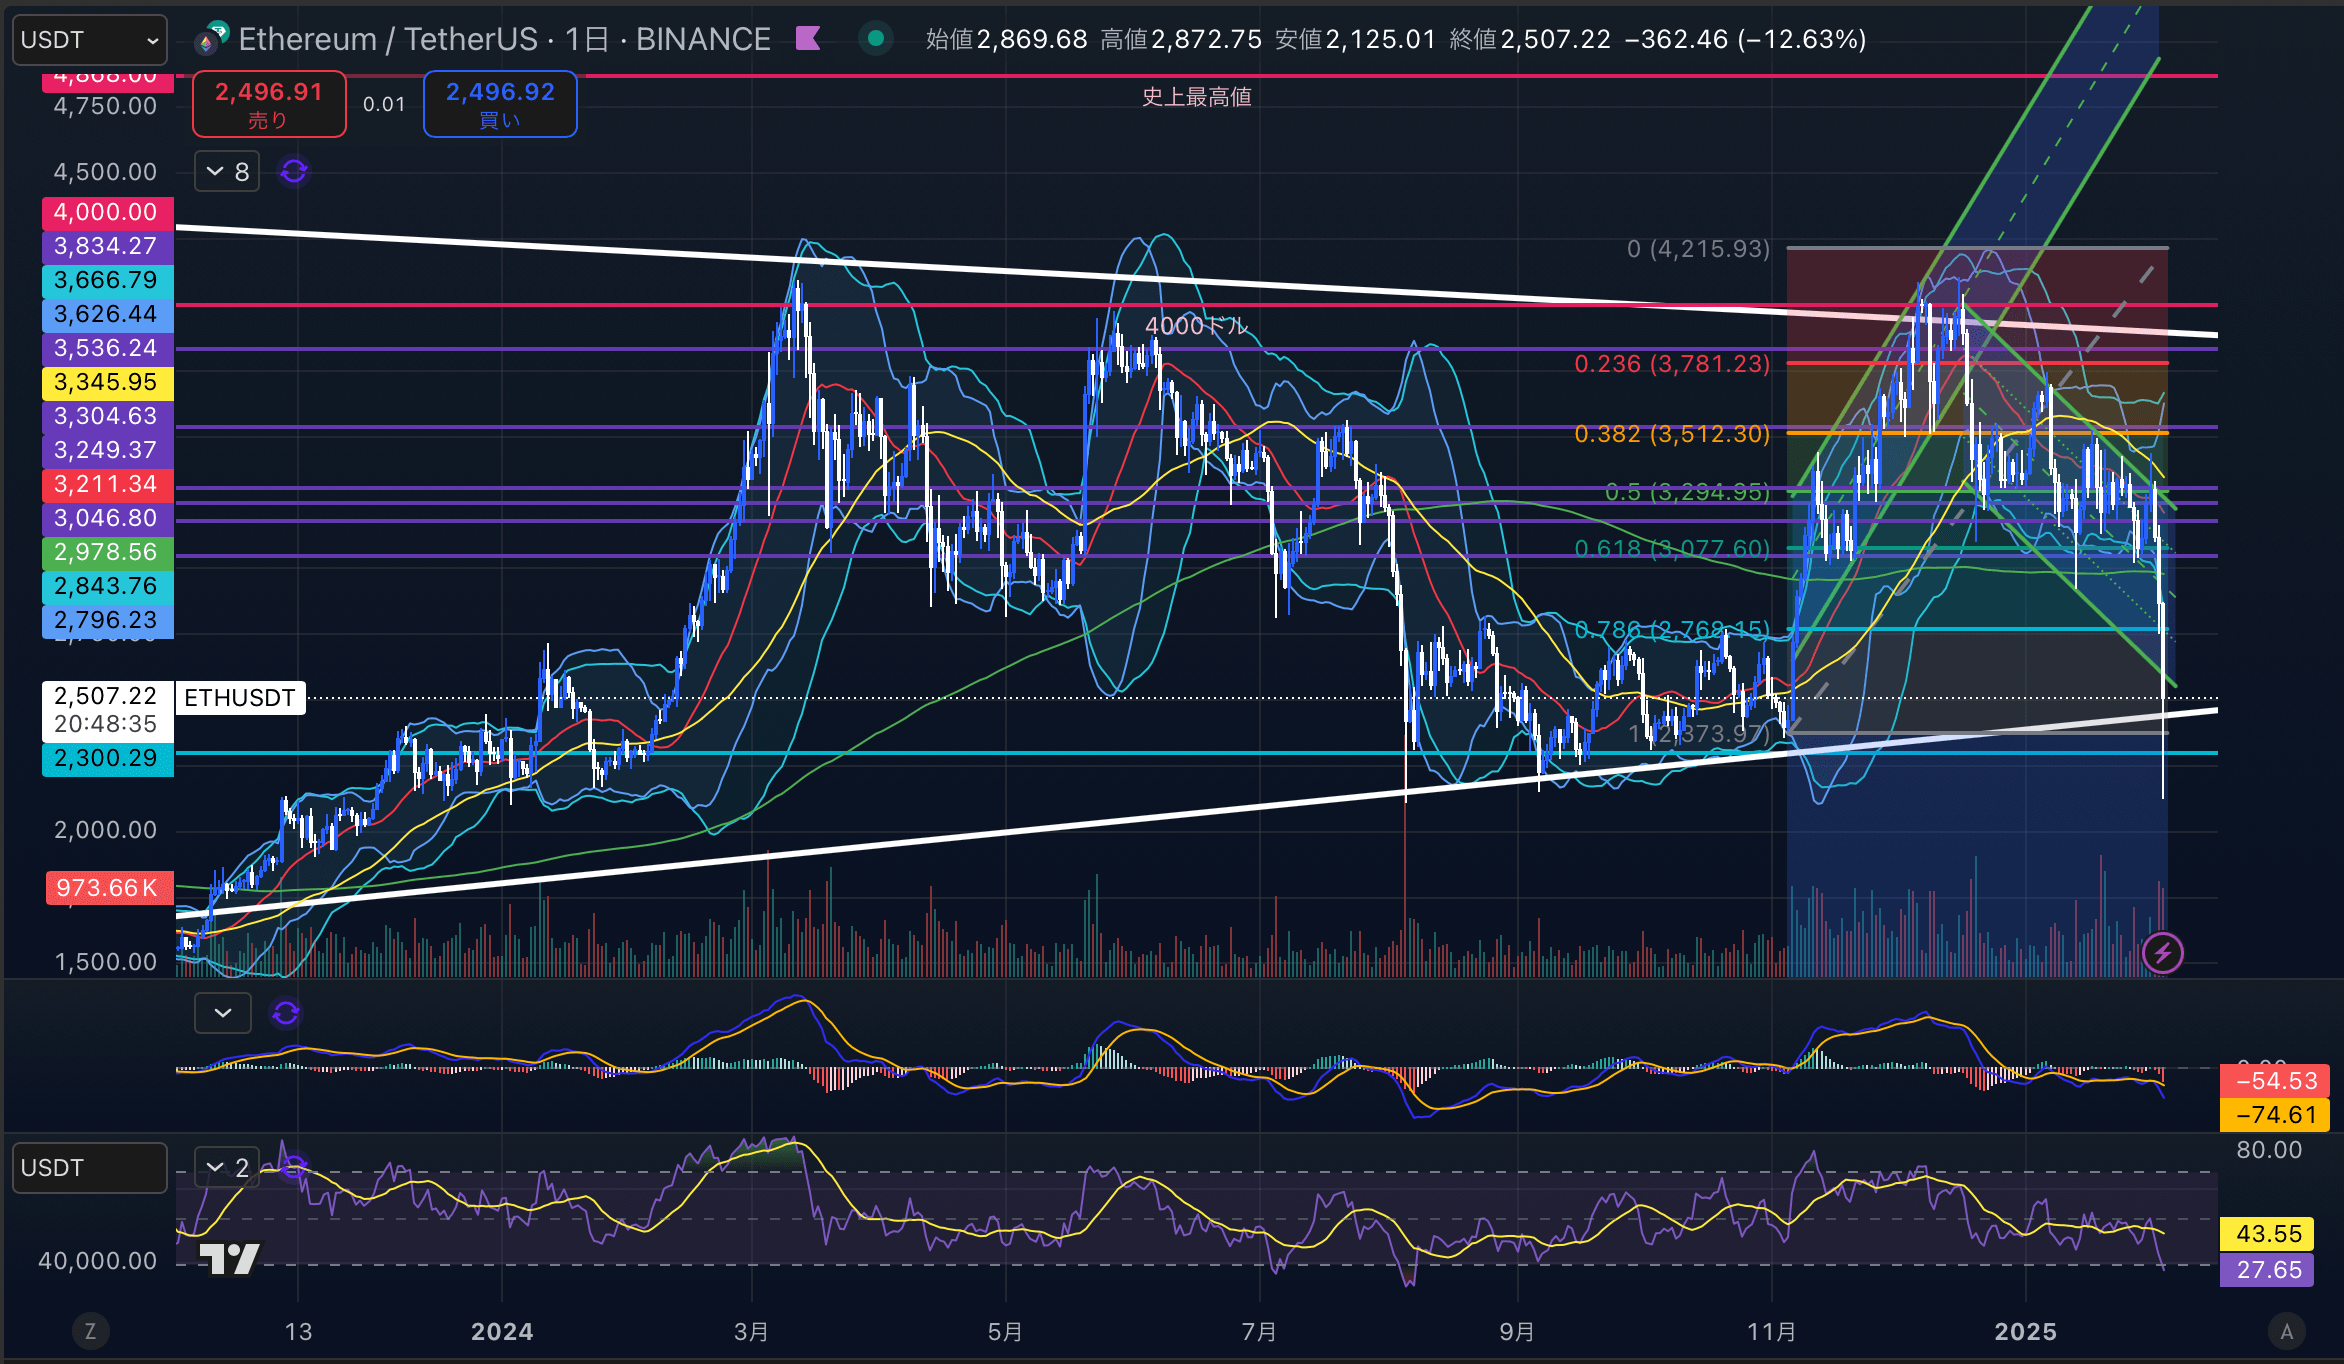
Task: Click the 3月 label on time axis
Action: click(751, 1332)
